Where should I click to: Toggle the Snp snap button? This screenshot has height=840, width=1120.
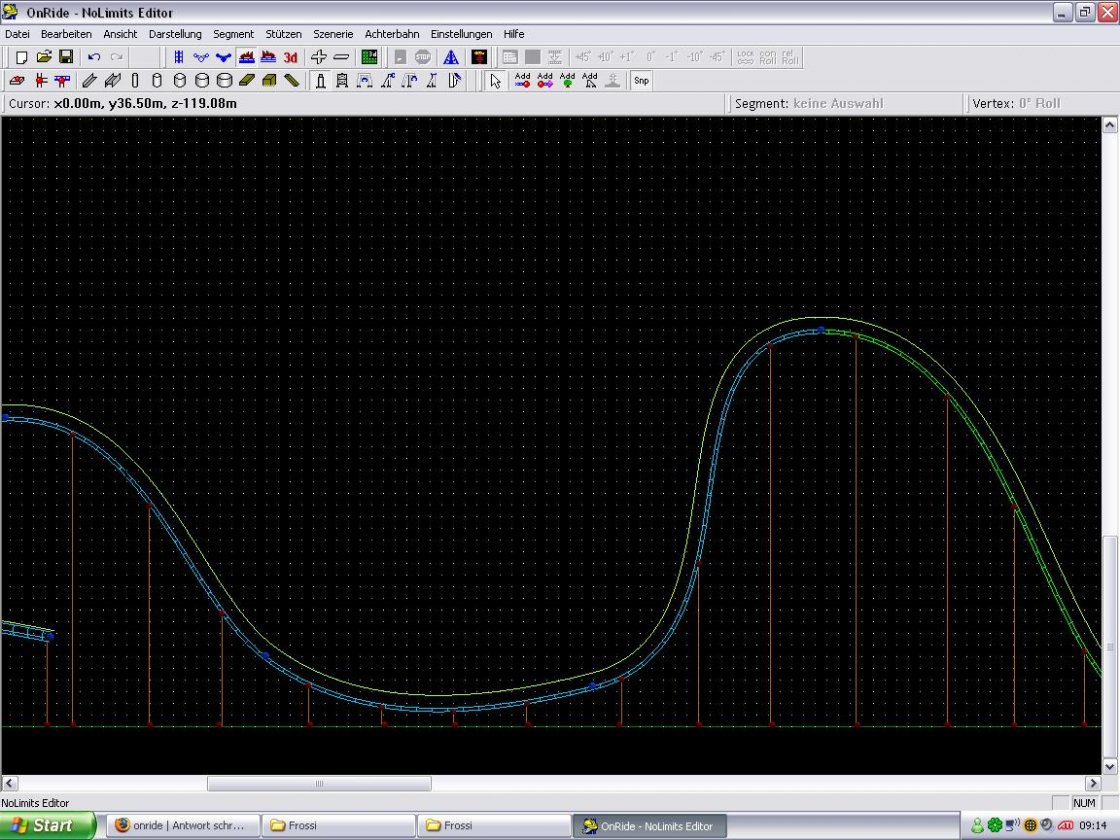tap(641, 81)
